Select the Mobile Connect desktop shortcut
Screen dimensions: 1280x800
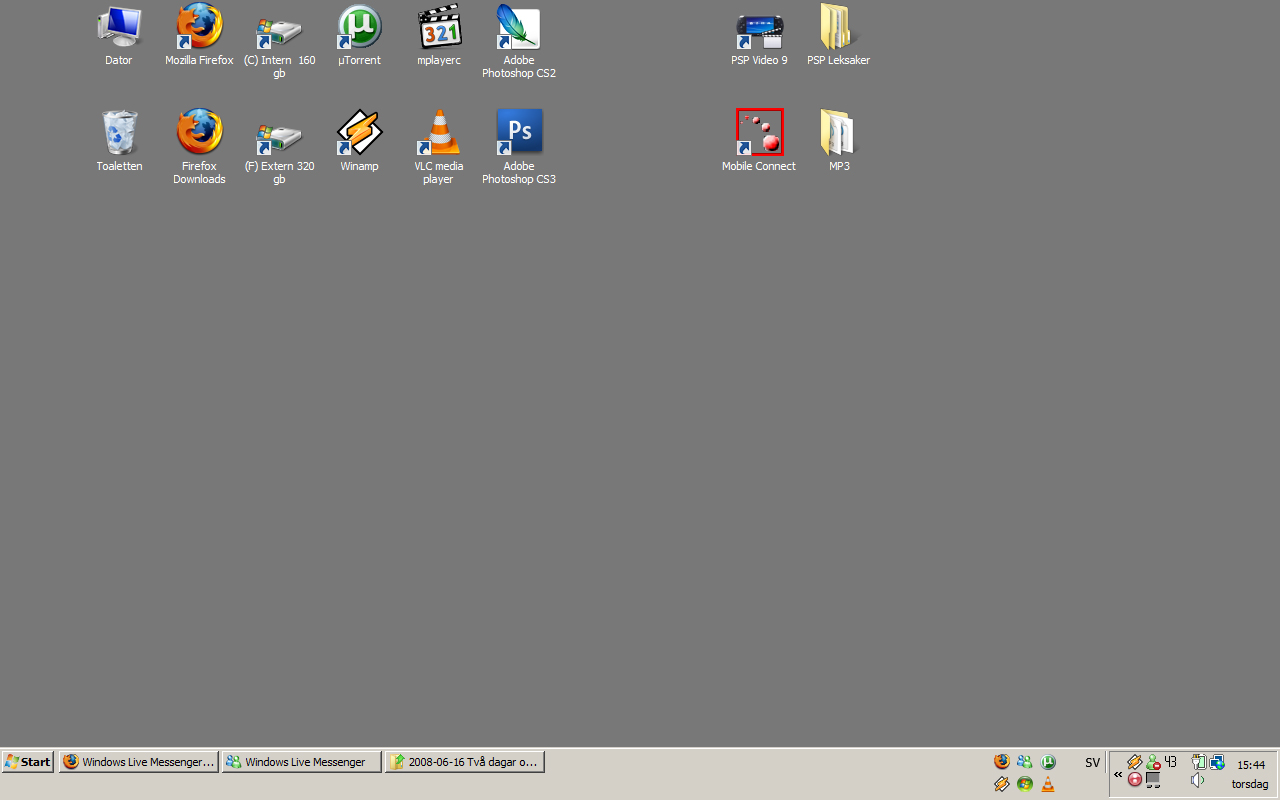[759, 141]
